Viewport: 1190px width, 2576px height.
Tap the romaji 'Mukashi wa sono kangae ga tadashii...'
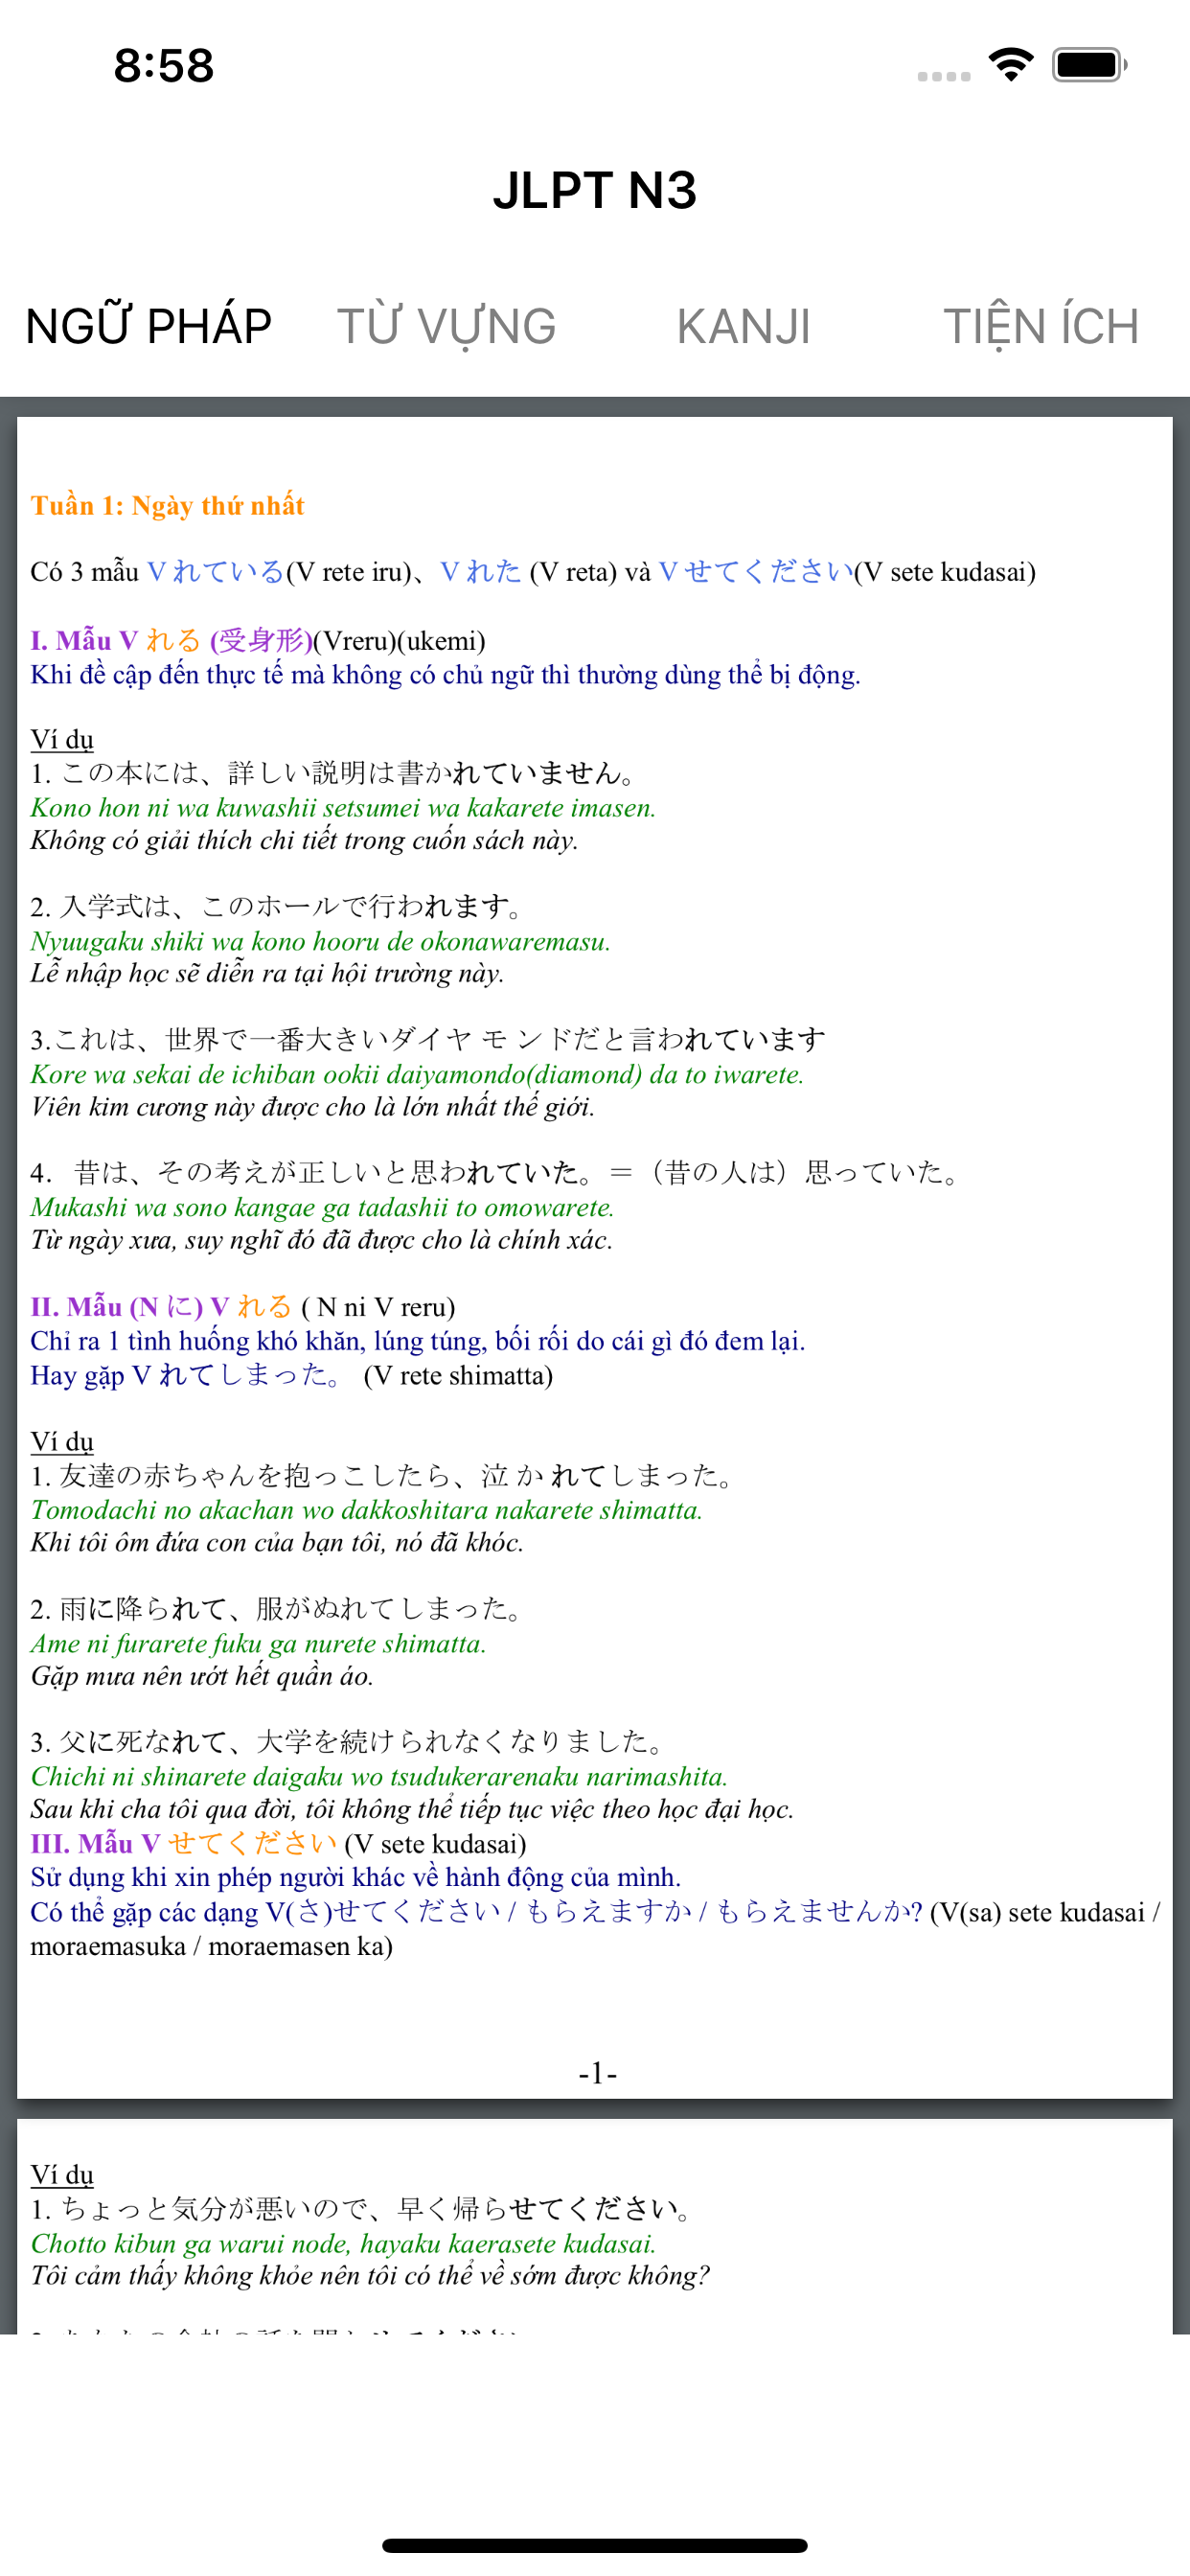tap(322, 1208)
